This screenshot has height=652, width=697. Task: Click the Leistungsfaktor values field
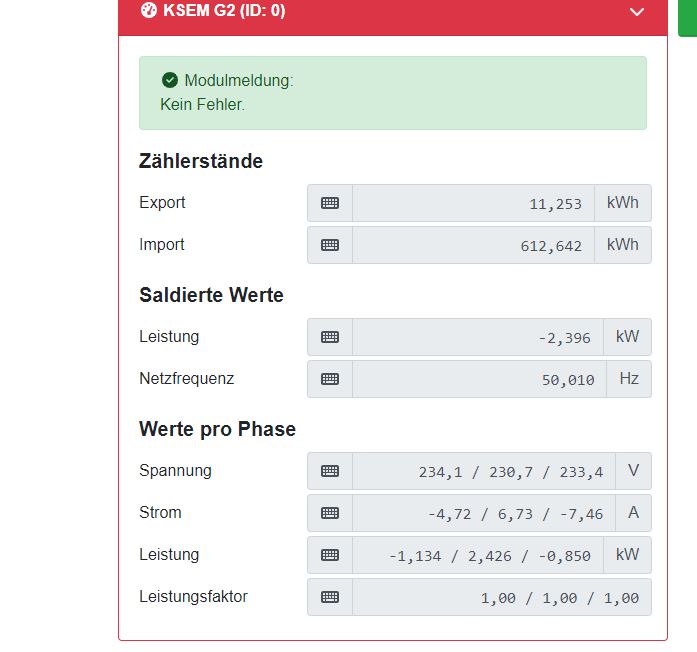coord(501,597)
